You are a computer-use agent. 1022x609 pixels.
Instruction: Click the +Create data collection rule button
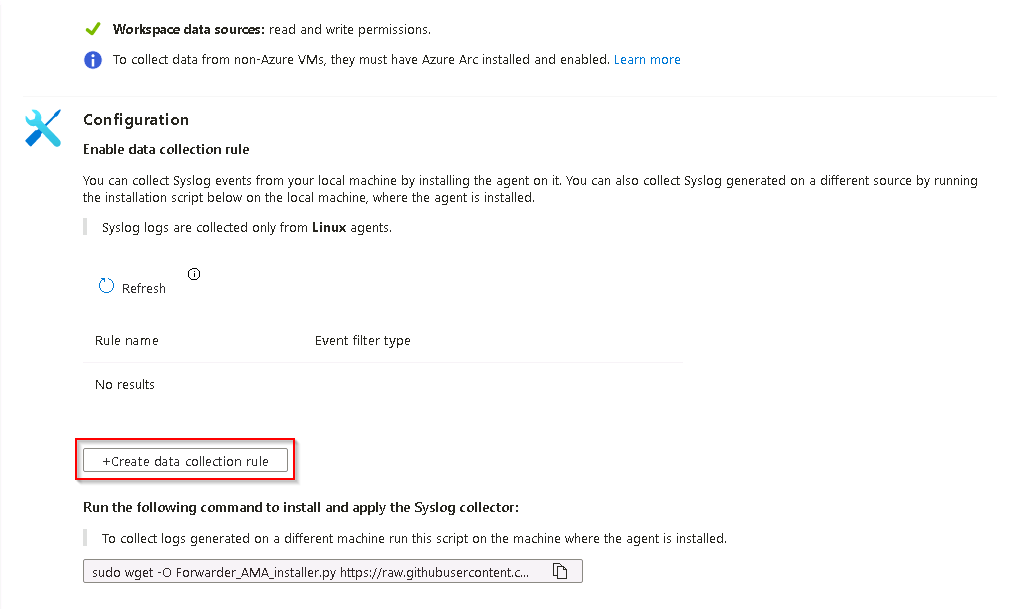pos(186,461)
